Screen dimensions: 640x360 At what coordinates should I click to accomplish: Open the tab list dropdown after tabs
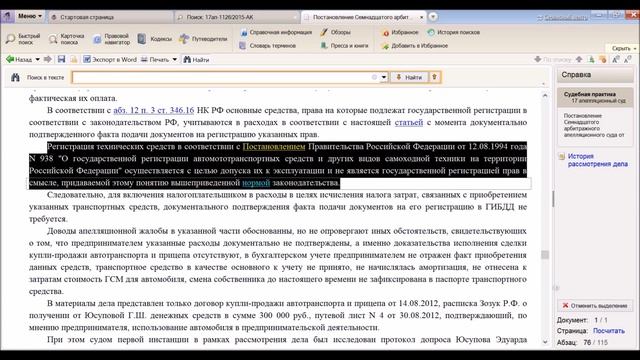click(x=433, y=17)
